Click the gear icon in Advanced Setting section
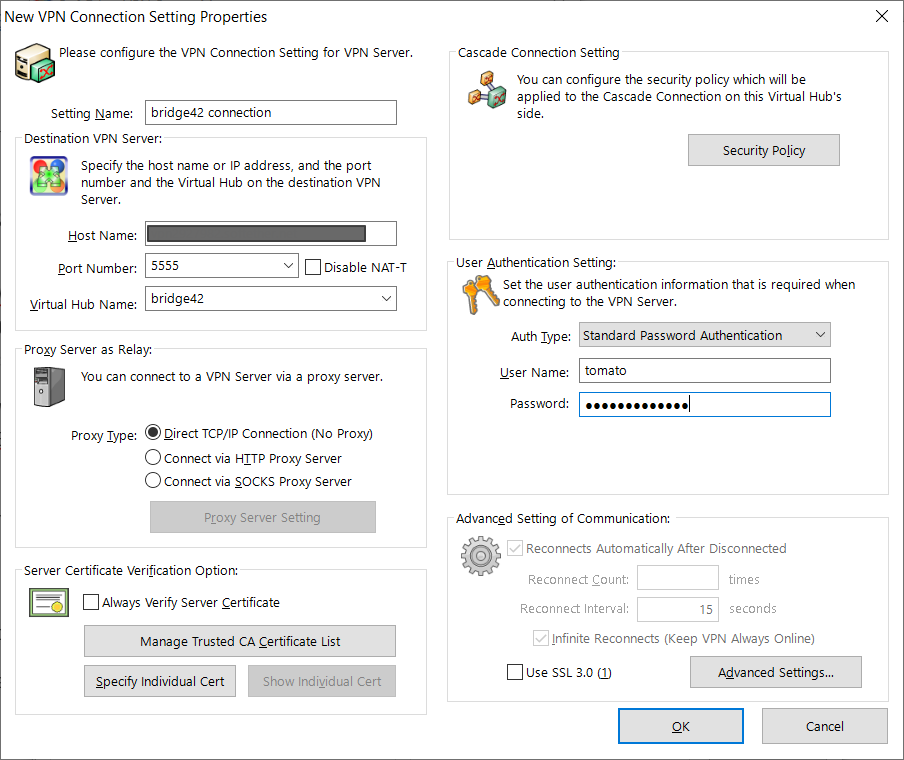 tap(480, 556)
